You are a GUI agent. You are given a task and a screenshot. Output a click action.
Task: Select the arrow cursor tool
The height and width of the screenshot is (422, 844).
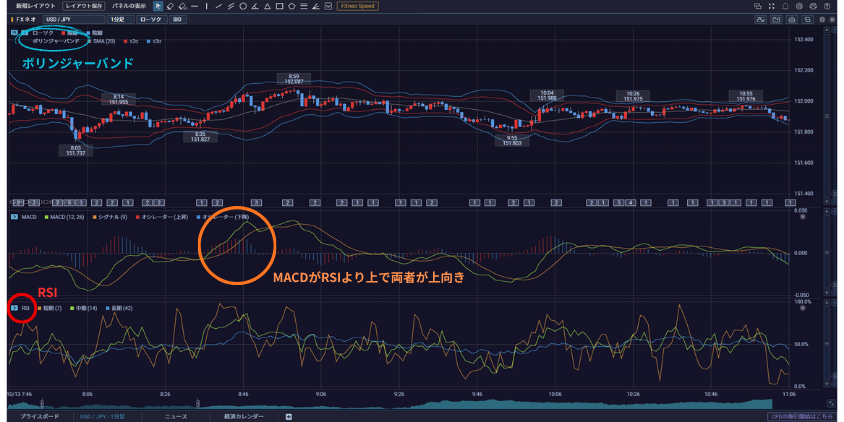(x=158, y=6)
